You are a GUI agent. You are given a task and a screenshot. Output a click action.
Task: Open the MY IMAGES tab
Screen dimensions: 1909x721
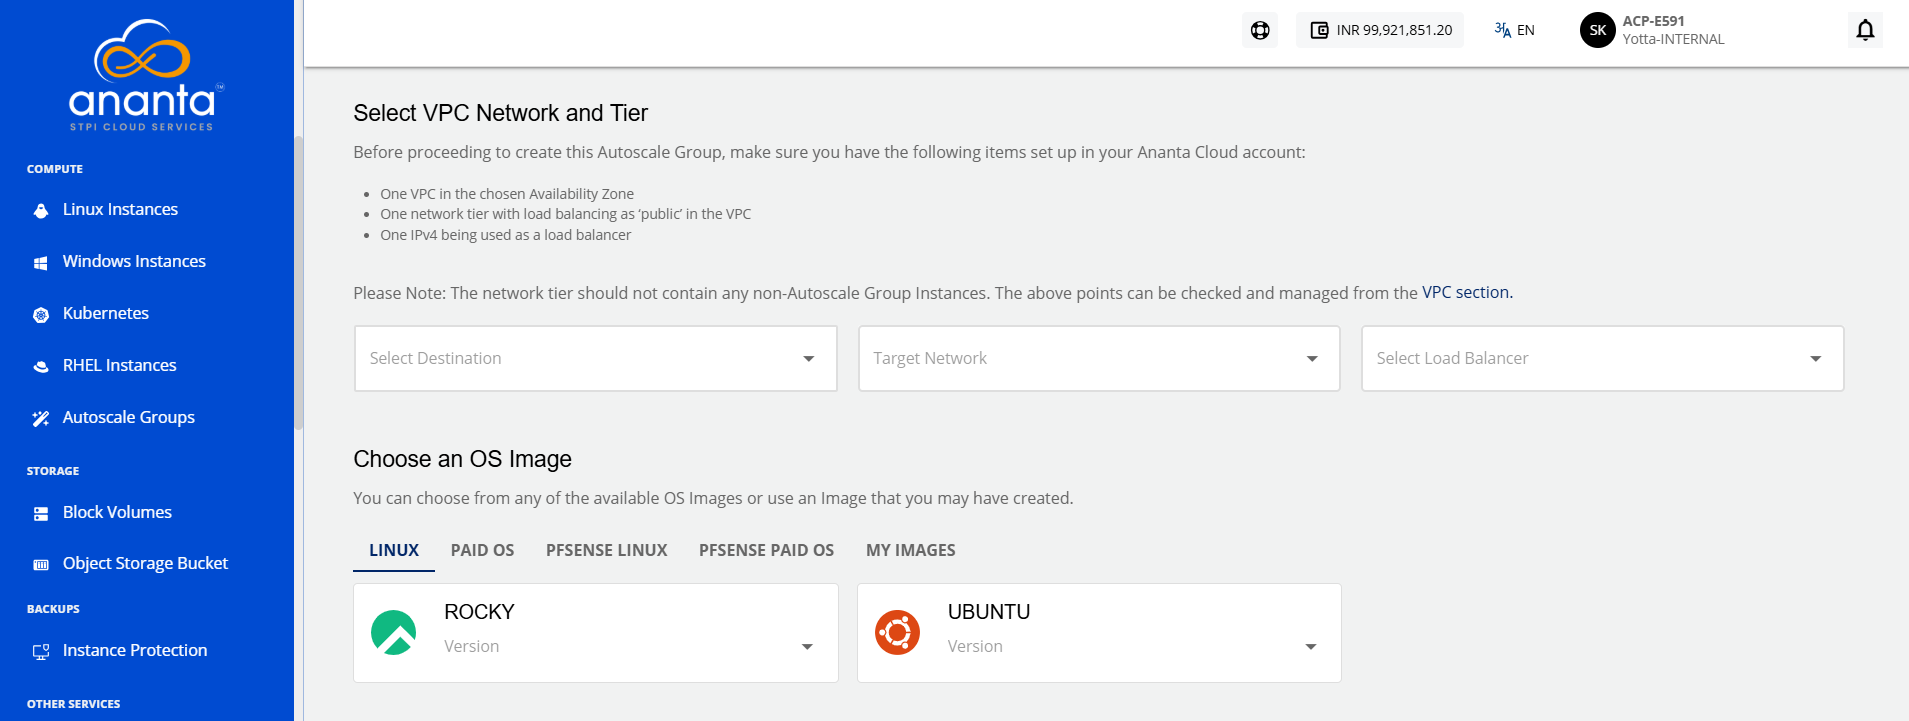point(911,550)
